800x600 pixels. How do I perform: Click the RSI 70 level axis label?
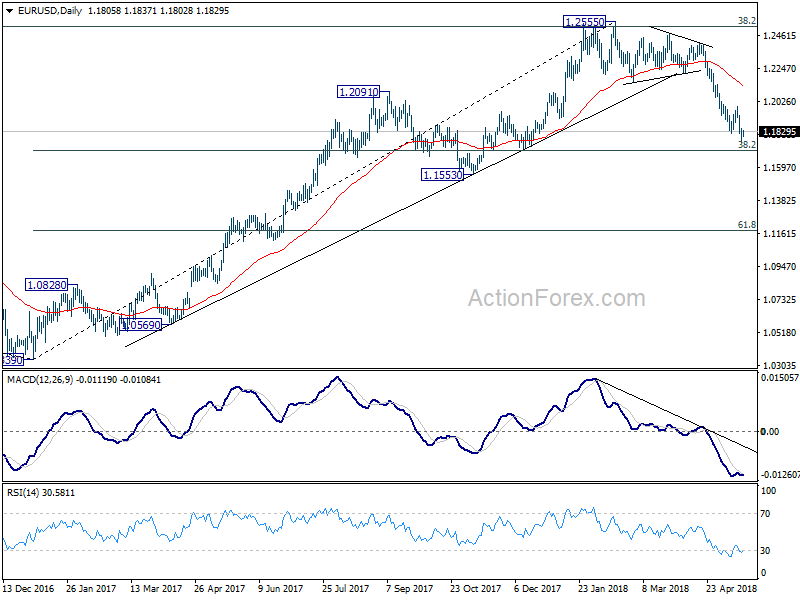(x=765, y=514)
